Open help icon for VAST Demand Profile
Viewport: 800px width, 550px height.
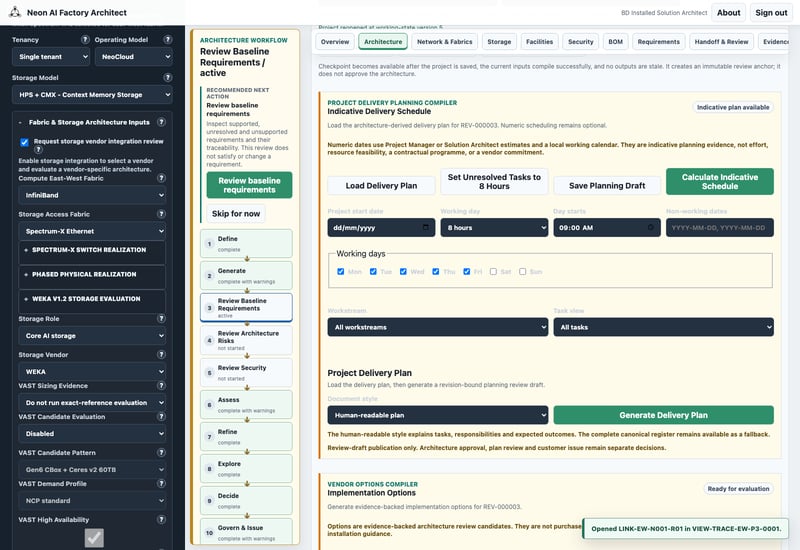[x=161, y=483]
